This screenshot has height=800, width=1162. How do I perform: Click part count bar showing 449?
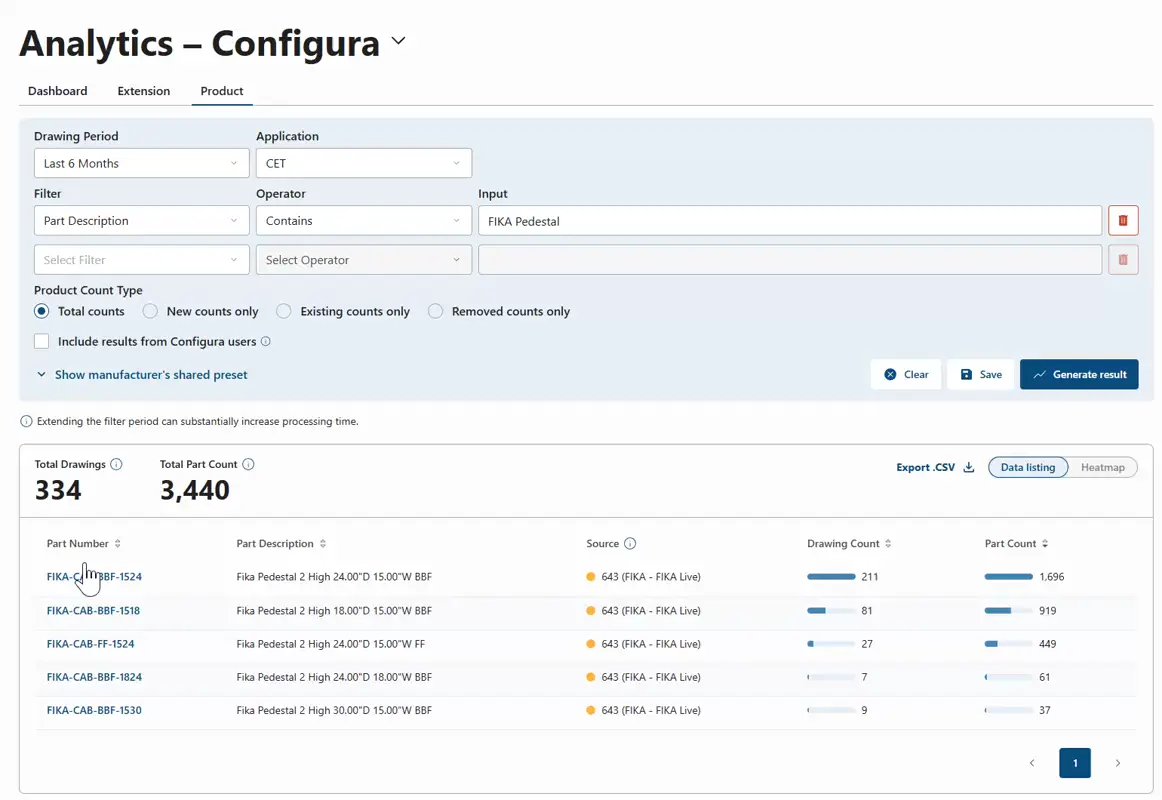click(x=1008, y=644)
